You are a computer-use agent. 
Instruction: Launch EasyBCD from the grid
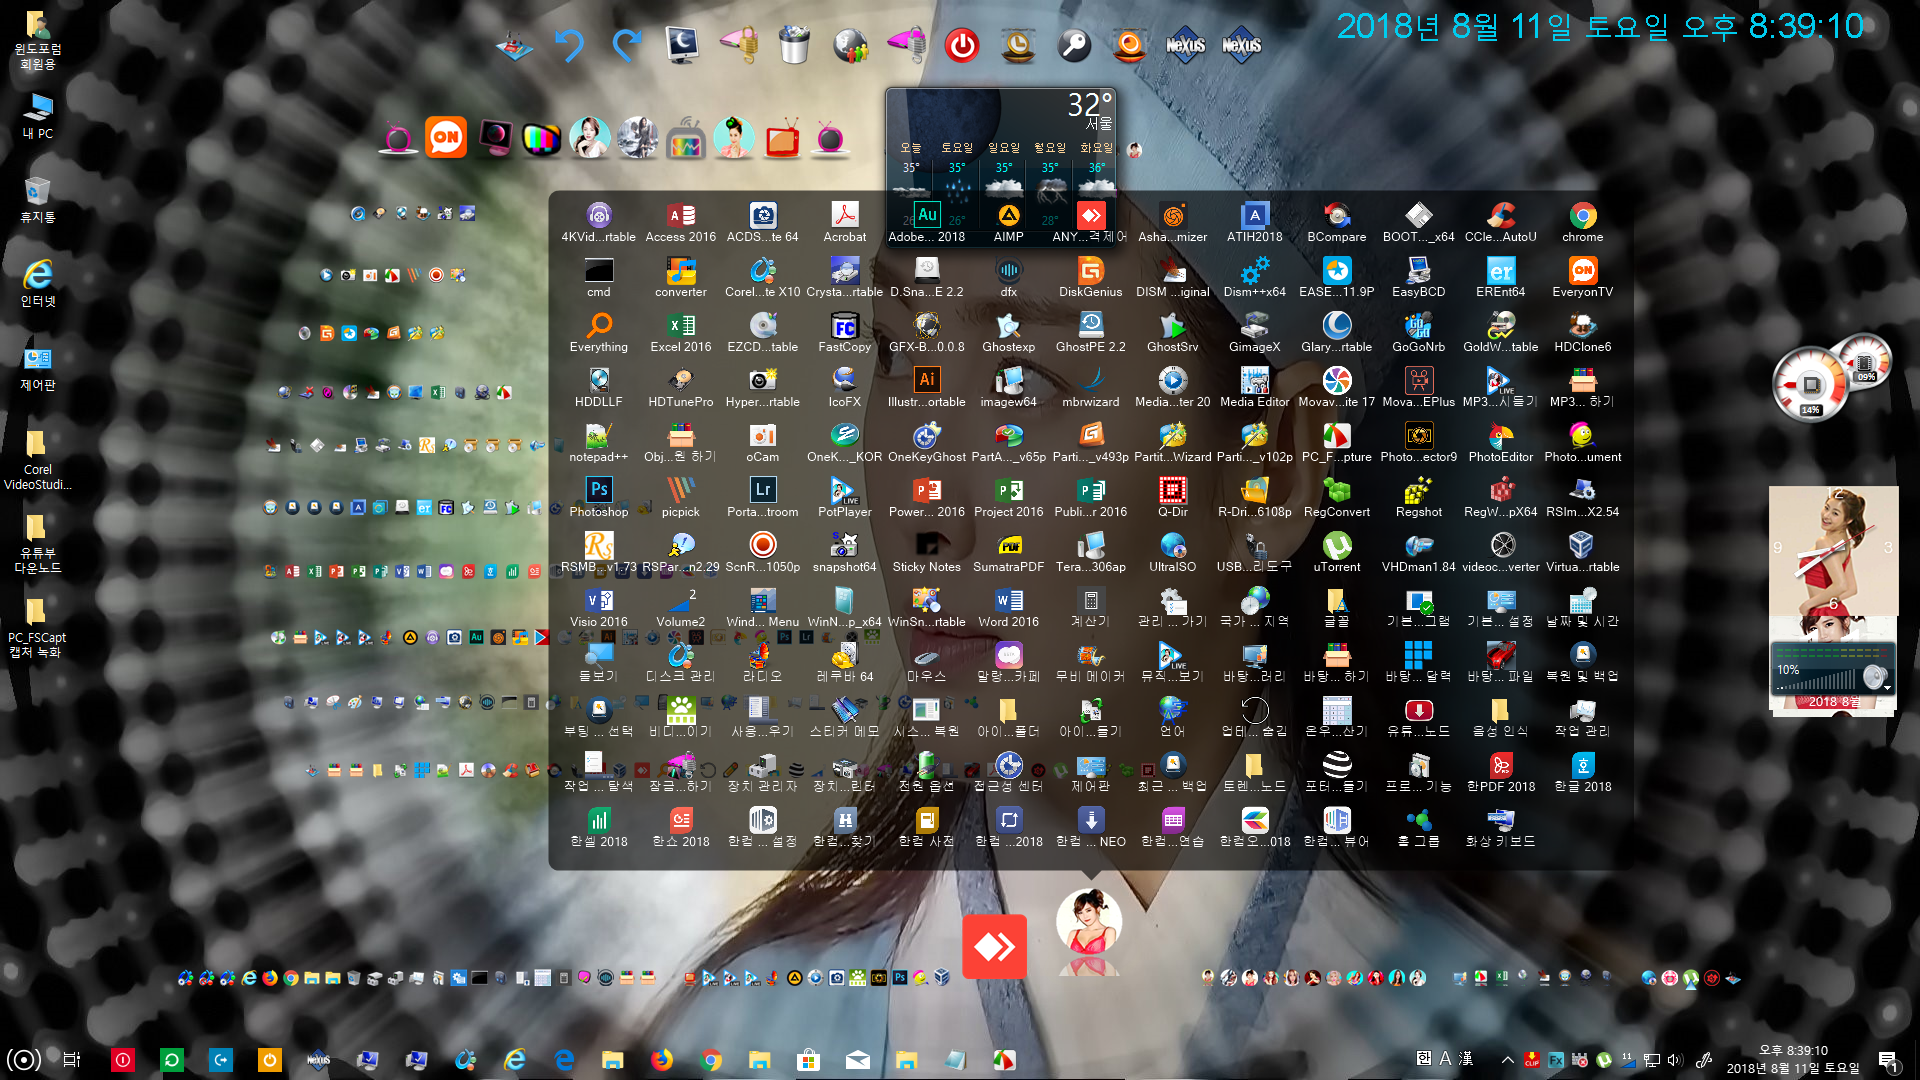tap(1419, 277)
